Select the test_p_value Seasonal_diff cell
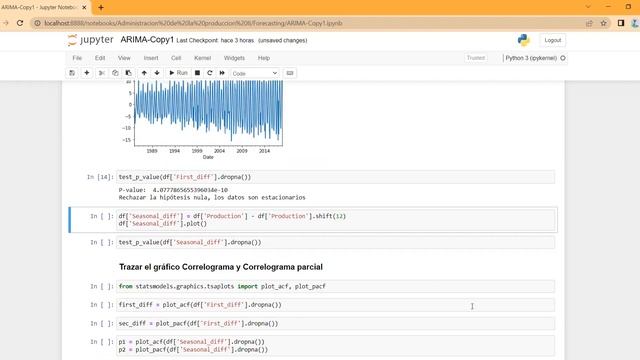Image resolution: width=640 pixels, height=360 pixels. pos(336,242)
